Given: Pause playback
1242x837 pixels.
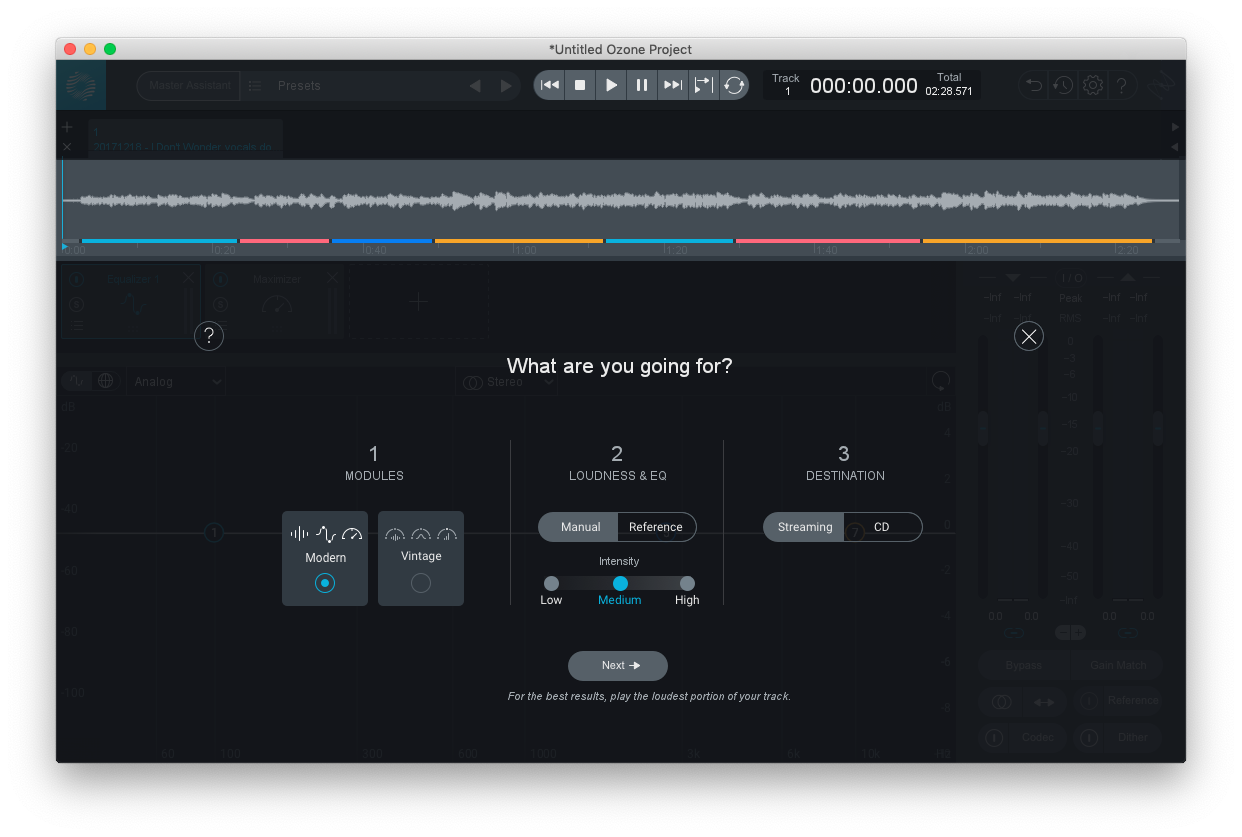Looking at the screenshot, I should point(642,85).
